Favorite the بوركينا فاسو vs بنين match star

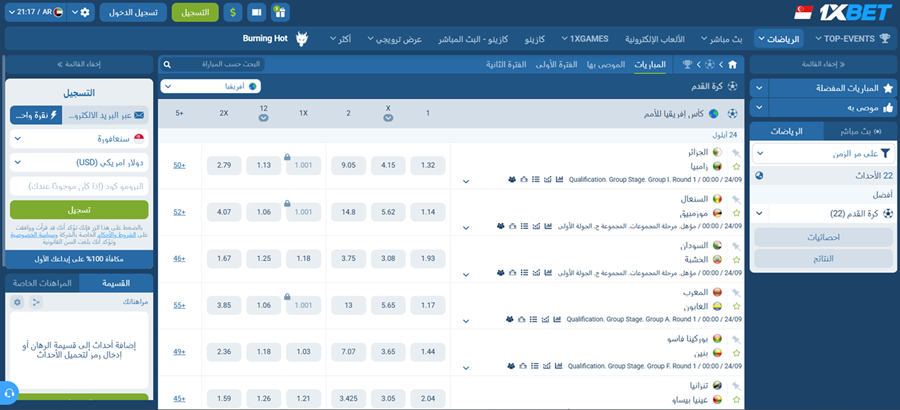coord(736,353)
